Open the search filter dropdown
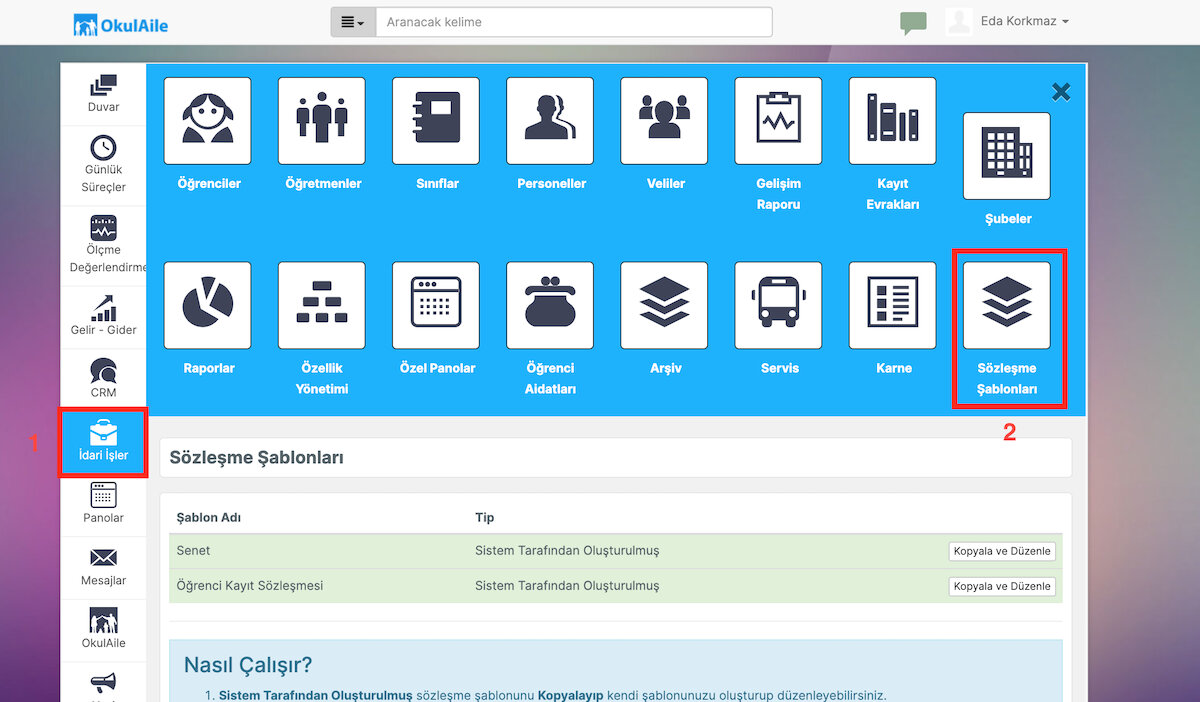This screenshot has width=1200, height=702. click(353, 22)
